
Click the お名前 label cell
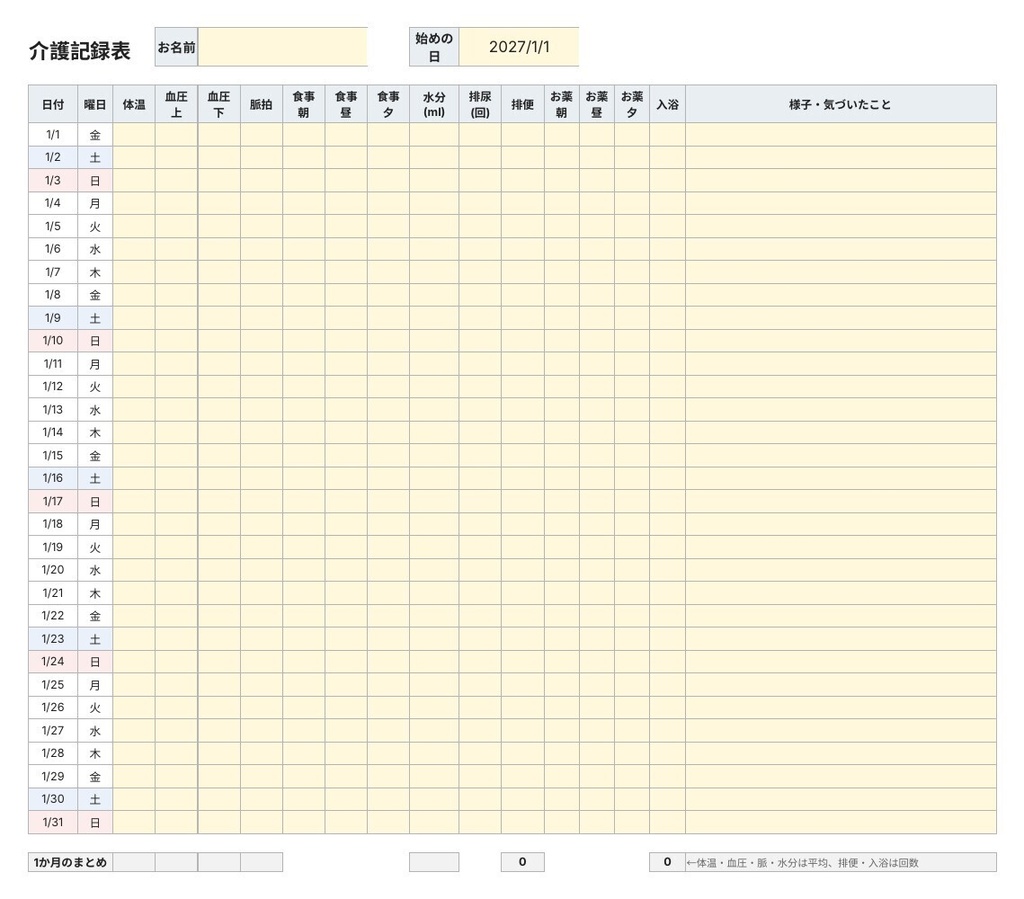click(176, 47)
